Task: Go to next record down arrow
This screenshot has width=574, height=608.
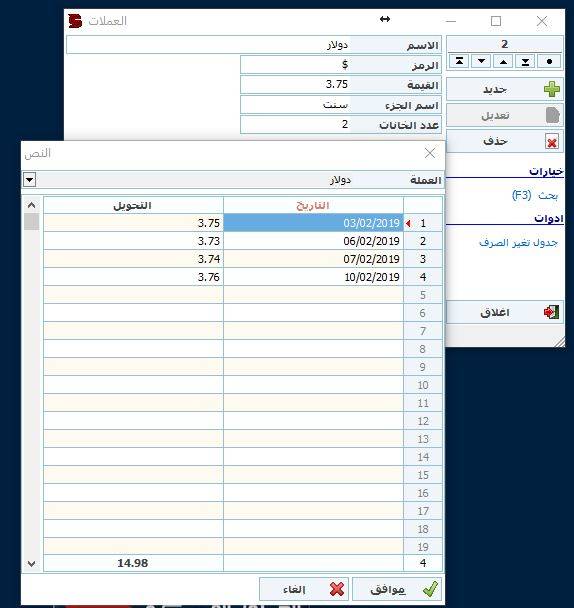Action: [x=481, y=61]
